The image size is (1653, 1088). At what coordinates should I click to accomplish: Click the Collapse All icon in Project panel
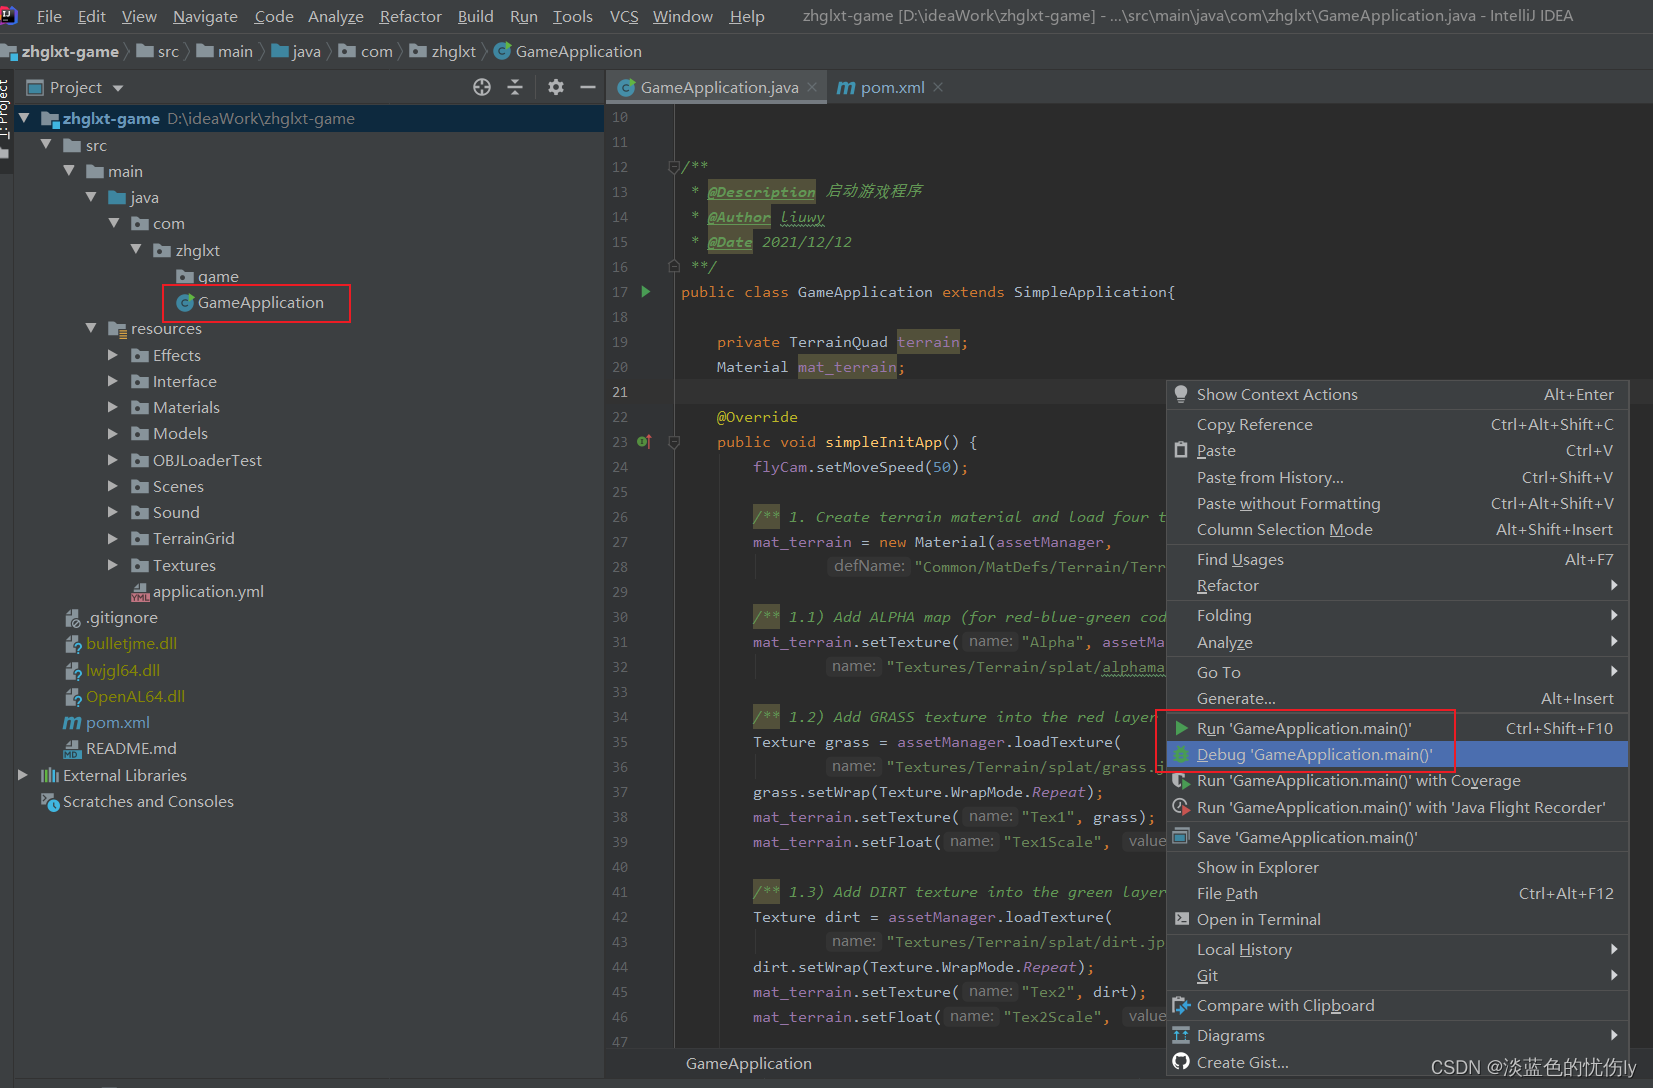click(515, 87)
